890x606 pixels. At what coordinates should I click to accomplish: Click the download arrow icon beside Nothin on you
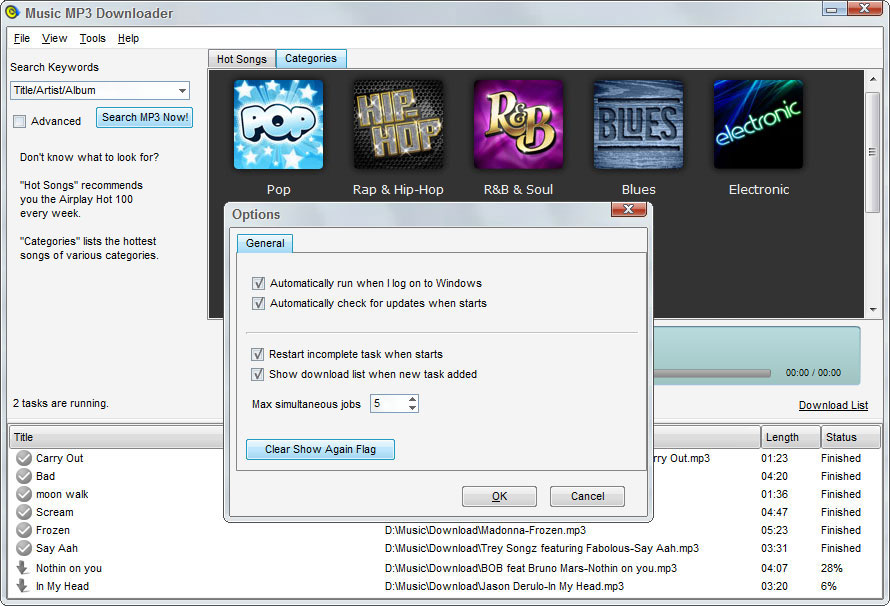point(23,567)
